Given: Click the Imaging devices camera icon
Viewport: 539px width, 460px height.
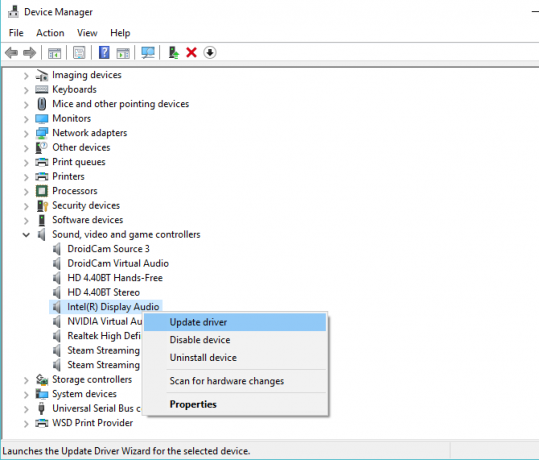Looking at the screenshot, I should pos(42,75).
